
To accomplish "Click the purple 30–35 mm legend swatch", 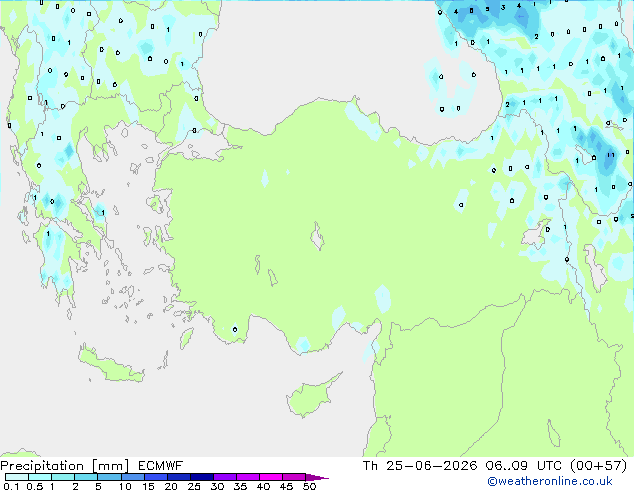I will coord(225,477).
